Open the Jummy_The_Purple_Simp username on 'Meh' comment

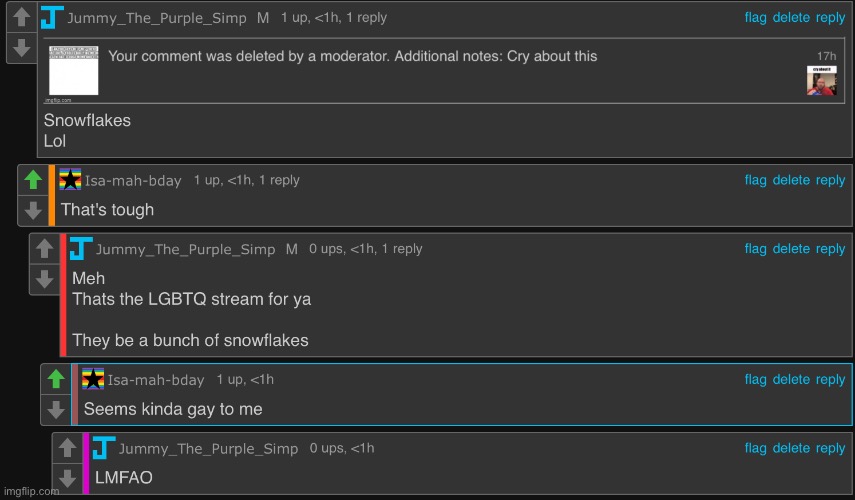click(x=185, y=249)
